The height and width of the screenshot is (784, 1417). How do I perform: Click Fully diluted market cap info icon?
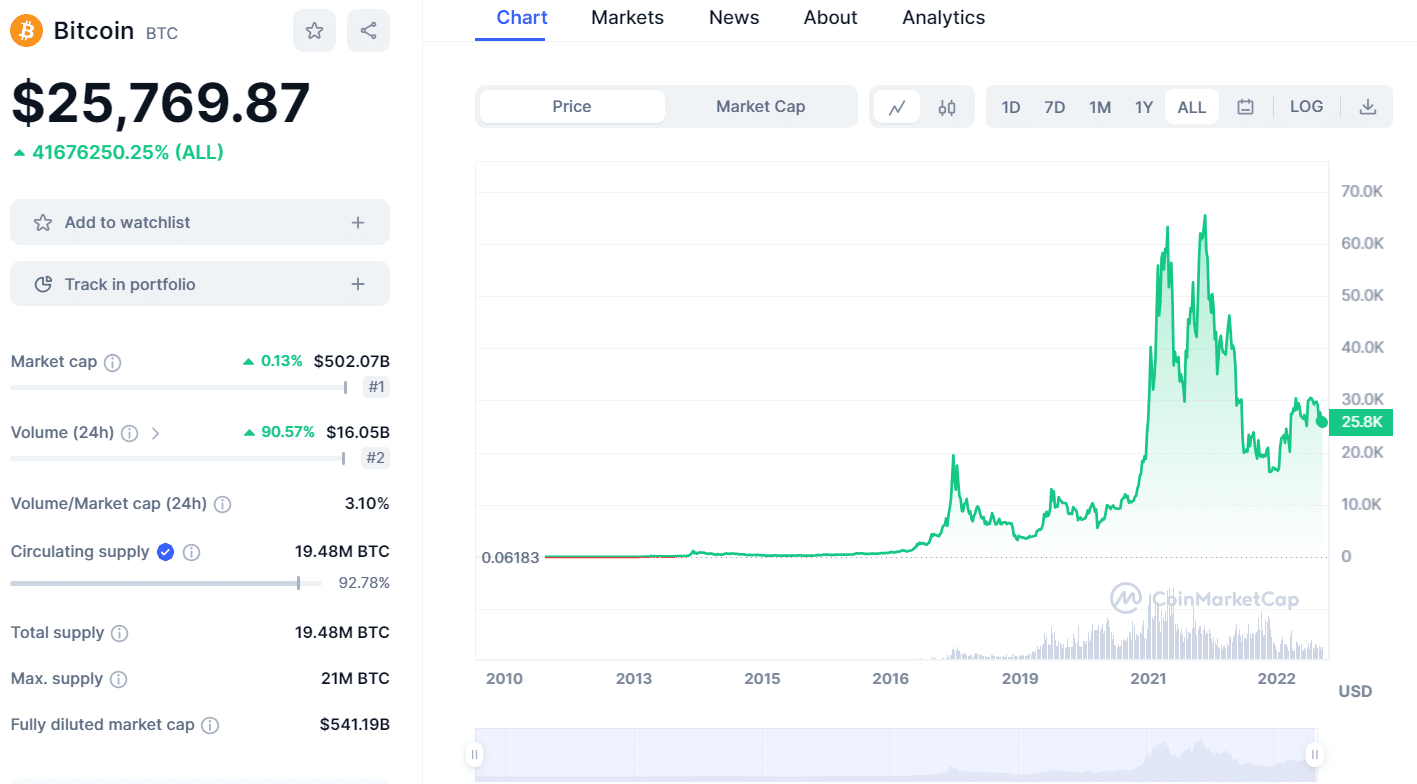(210, 725)
